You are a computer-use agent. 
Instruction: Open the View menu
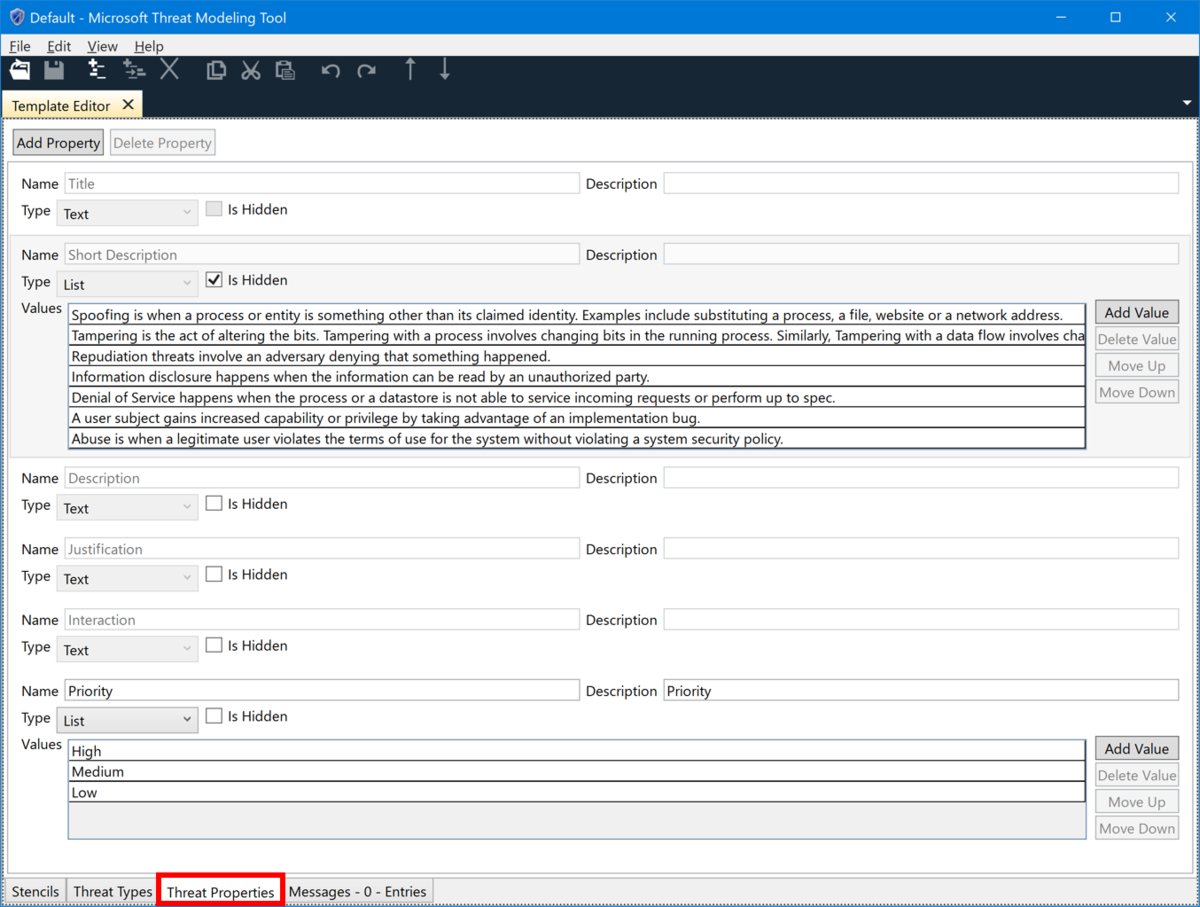coord(102,46)
